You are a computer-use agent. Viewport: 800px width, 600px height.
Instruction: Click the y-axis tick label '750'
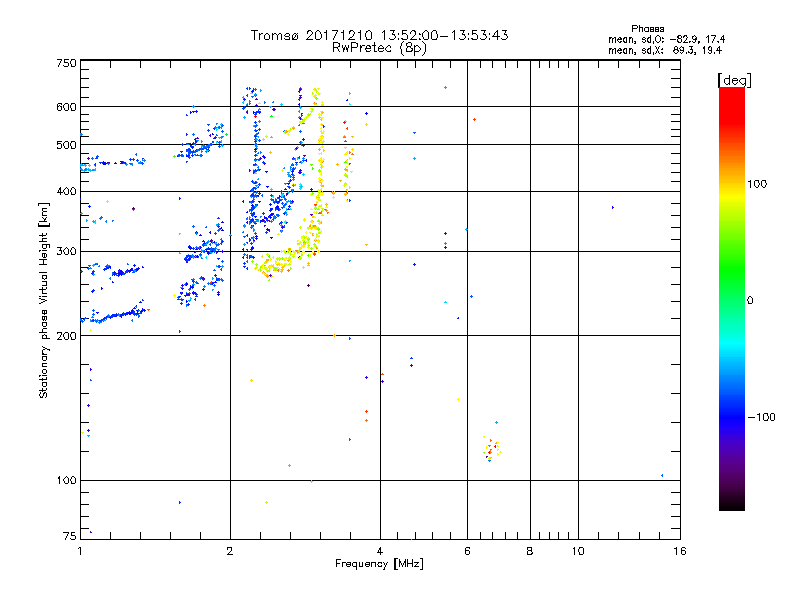pyautogui.click(x=66, y=63)
